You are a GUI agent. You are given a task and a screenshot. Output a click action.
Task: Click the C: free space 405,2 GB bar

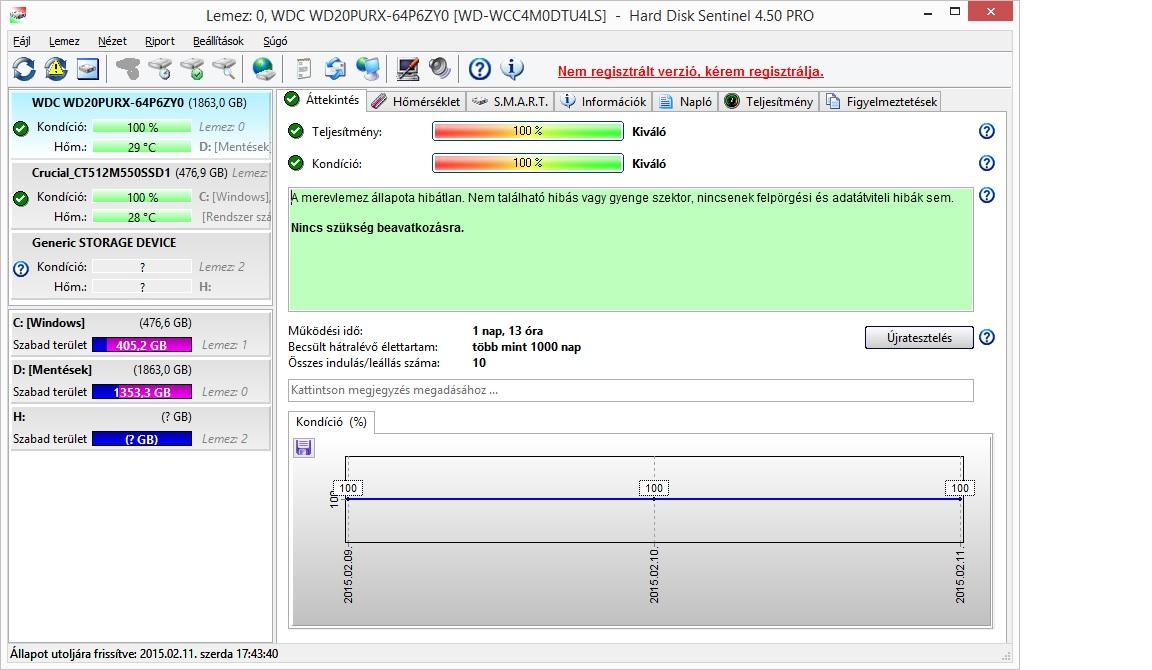[142, 345]
